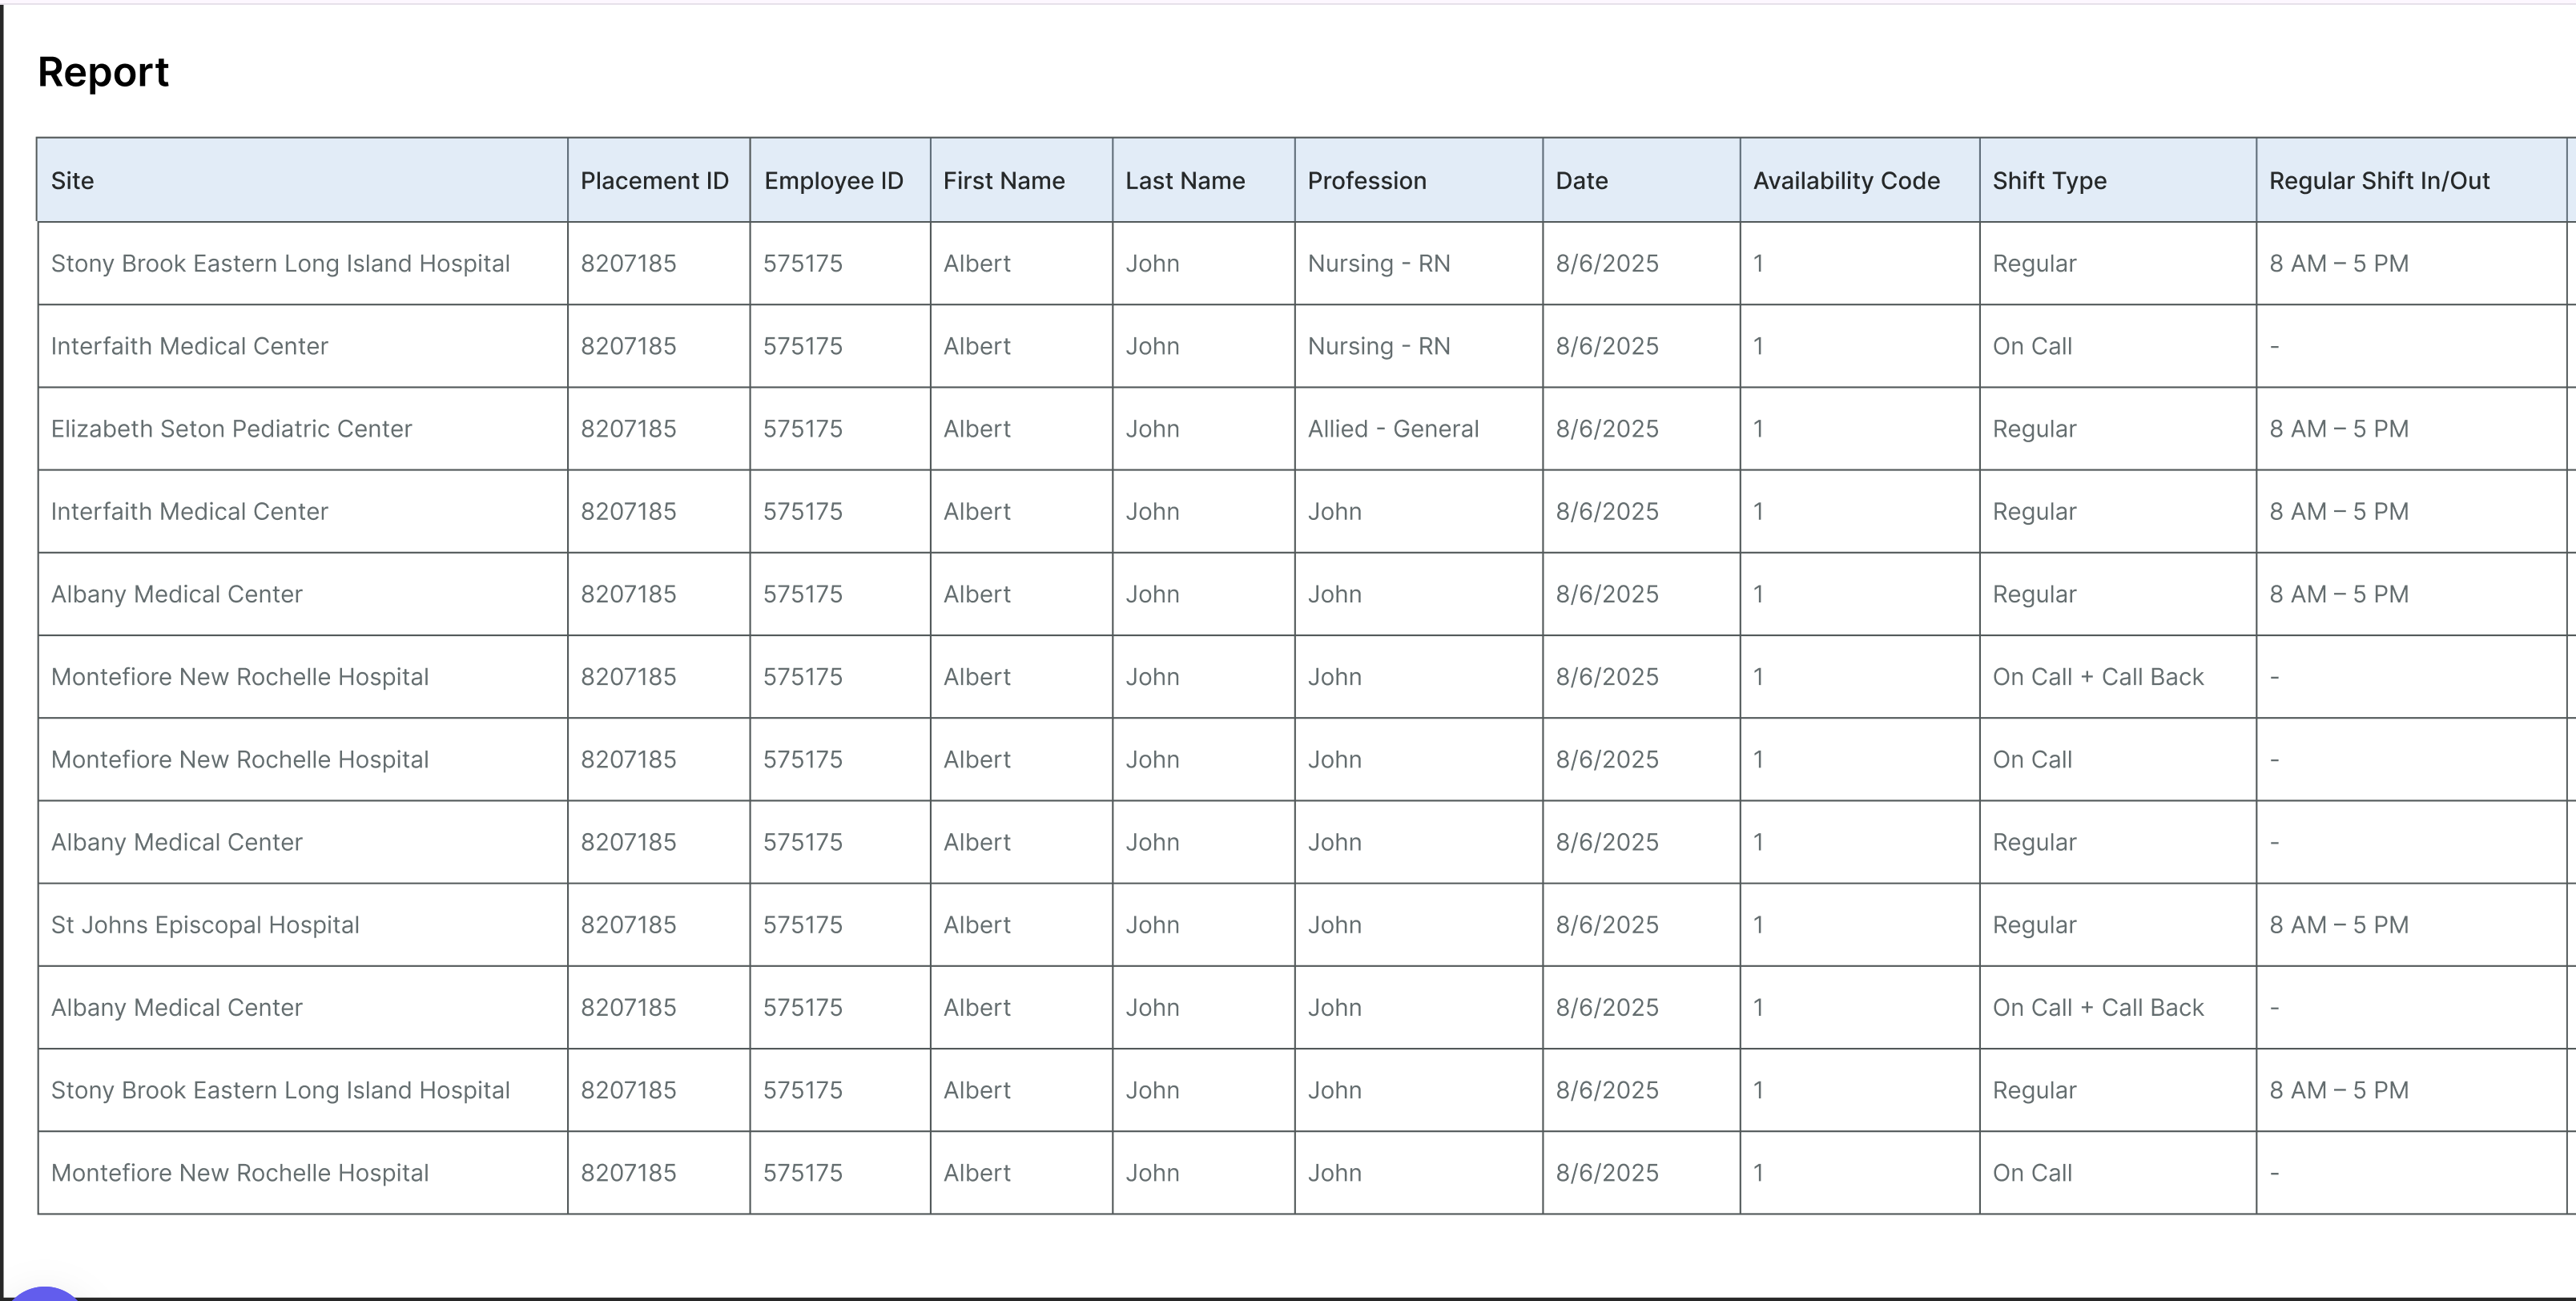Viewport: 2576px width, 1301px height.
Task: Sort the table by Site column
Action: [72, 181]
